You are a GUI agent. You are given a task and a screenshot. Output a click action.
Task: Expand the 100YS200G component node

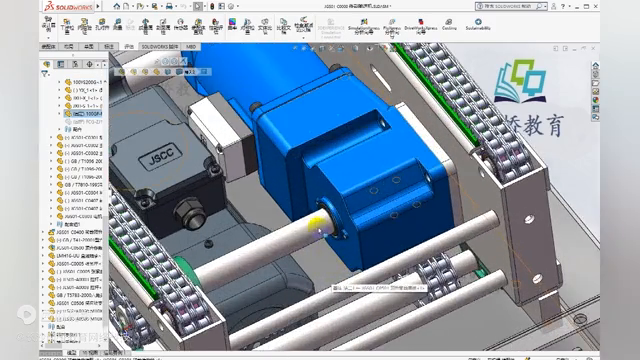60,82
